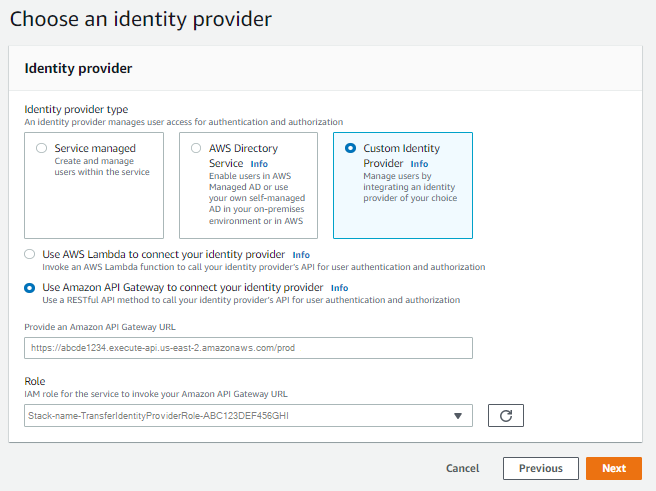Select the Service managed radio button
656x491 pixels.
pyautogui.click(x=41, y=148)
